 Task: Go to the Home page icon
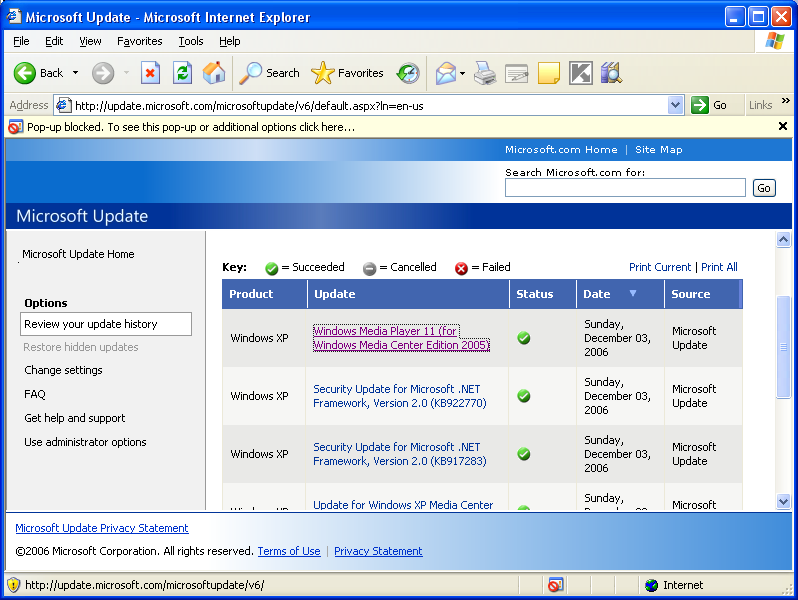coord(214,73)
